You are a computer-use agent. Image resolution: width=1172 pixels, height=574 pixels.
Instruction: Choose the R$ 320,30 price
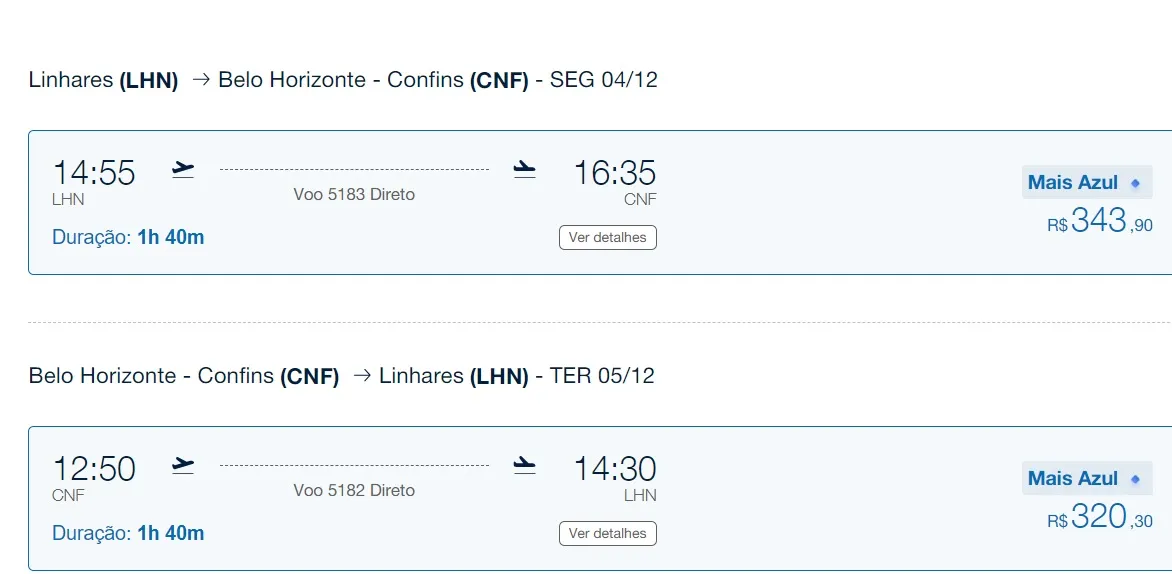click(x=1099, y=517)
